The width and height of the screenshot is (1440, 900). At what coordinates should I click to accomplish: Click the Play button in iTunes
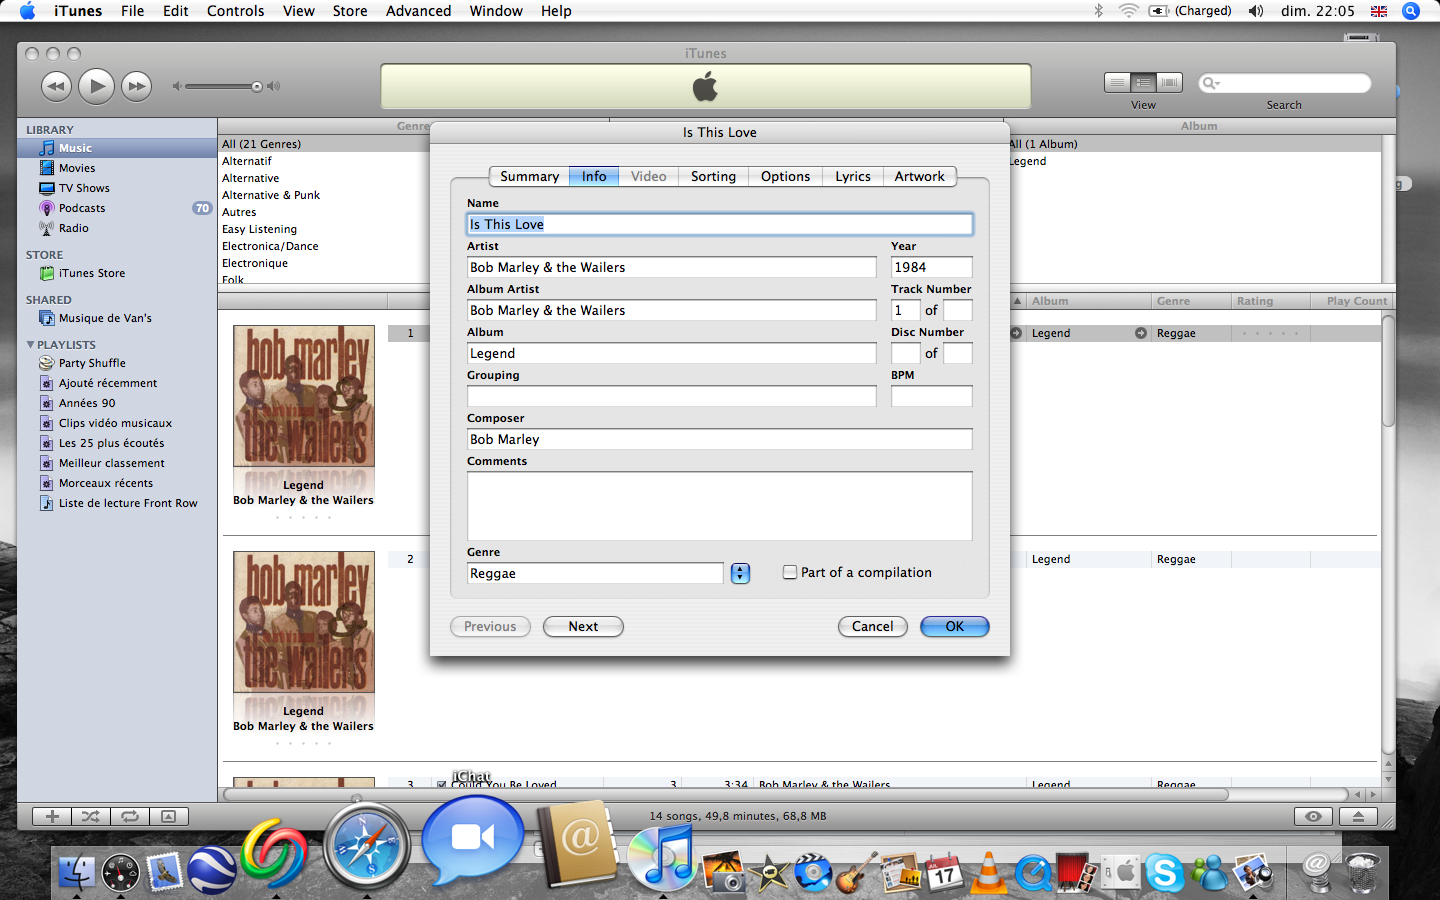point(96,86)
